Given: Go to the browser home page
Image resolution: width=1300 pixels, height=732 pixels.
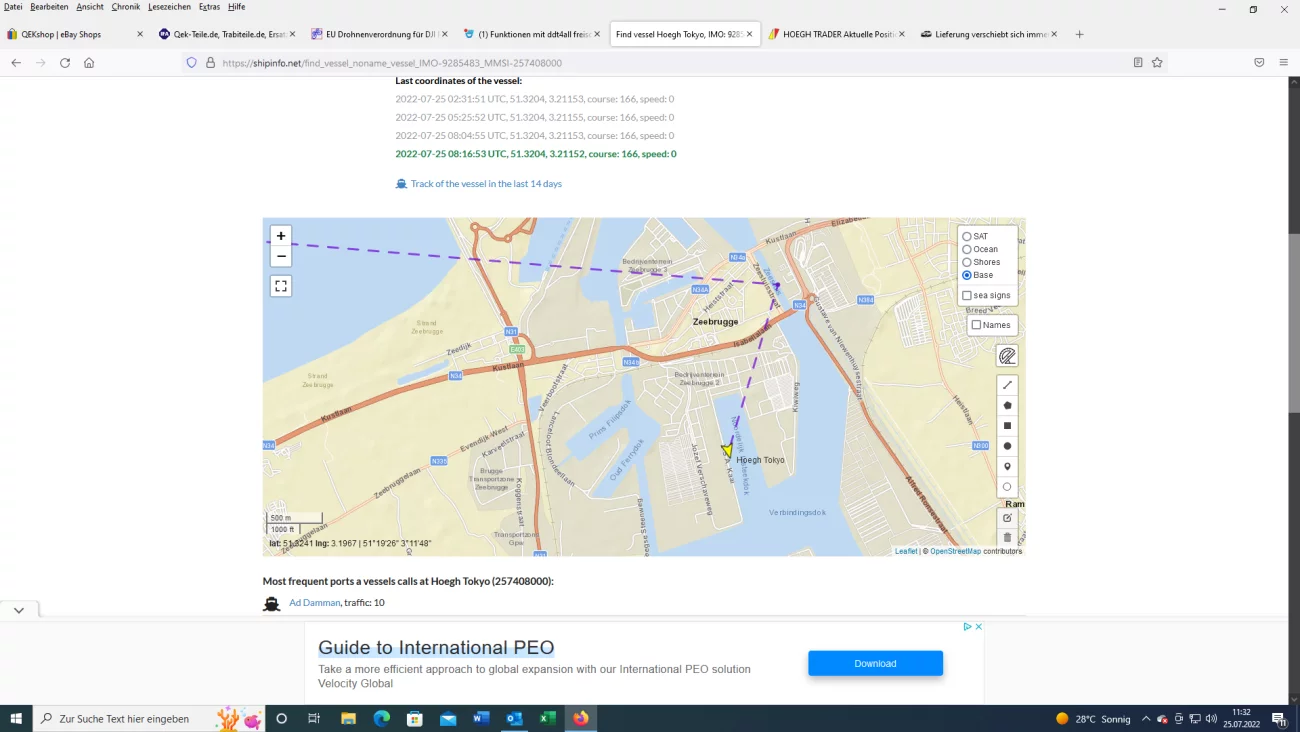Looking at the screenshot, I should (x=89, y=62).
